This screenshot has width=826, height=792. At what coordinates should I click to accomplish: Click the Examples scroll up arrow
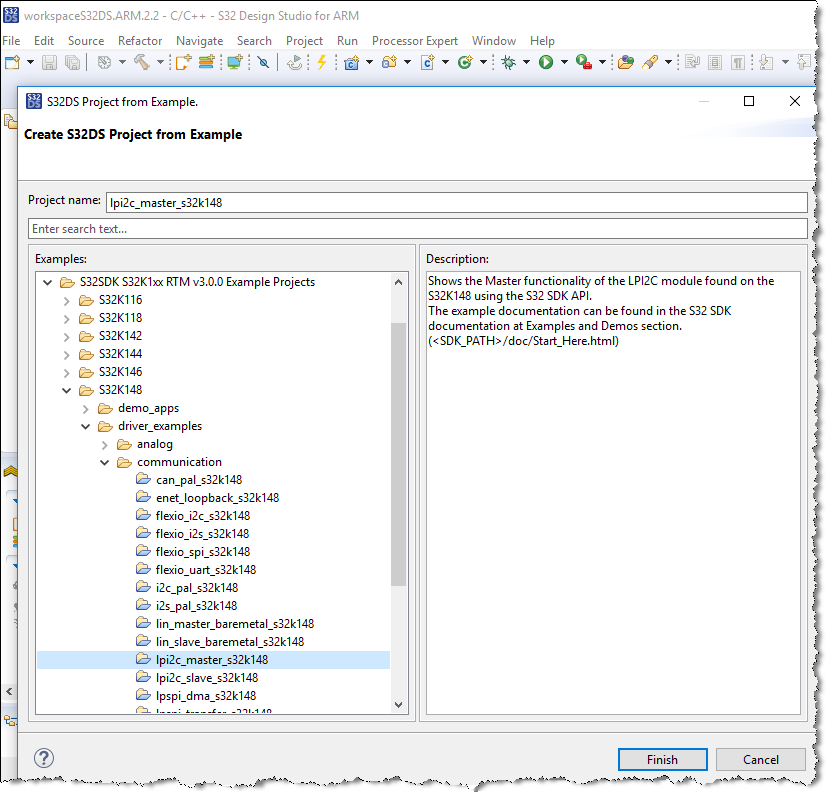point(398,282)
